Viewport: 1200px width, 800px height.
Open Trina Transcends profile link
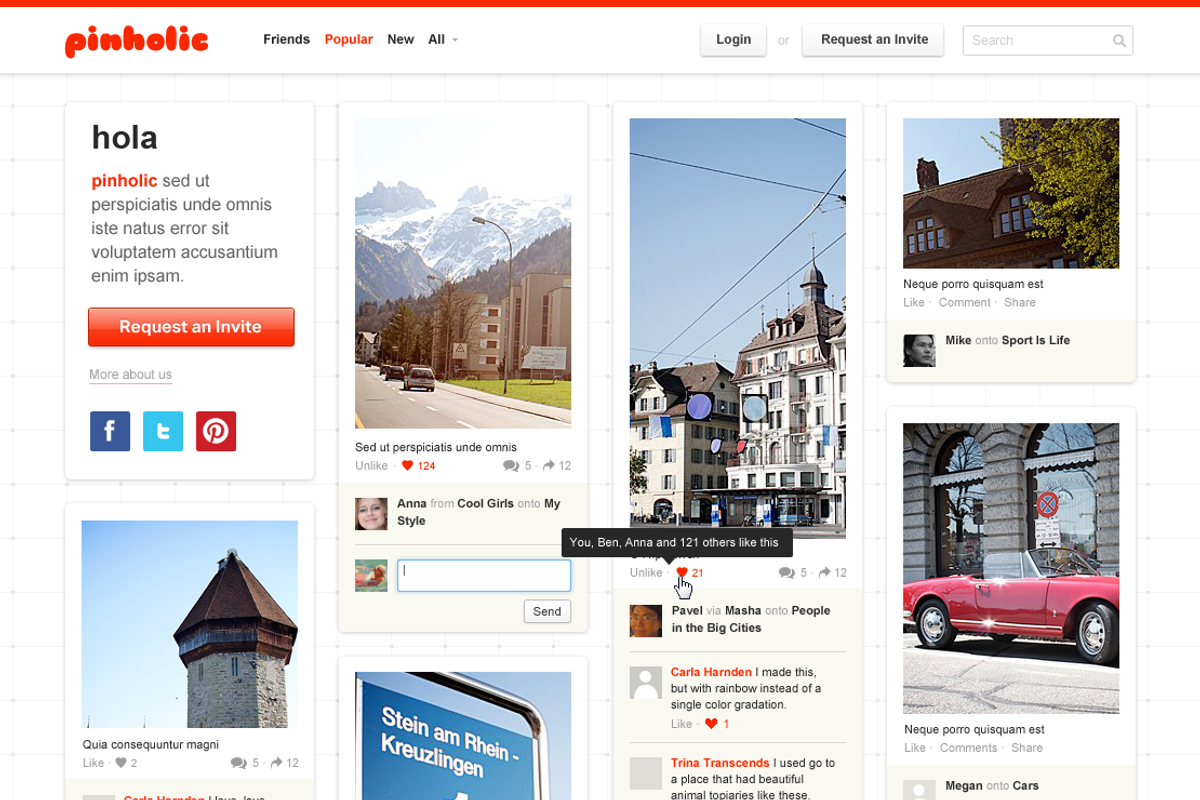pyautogui.click(x=720, y=763)
